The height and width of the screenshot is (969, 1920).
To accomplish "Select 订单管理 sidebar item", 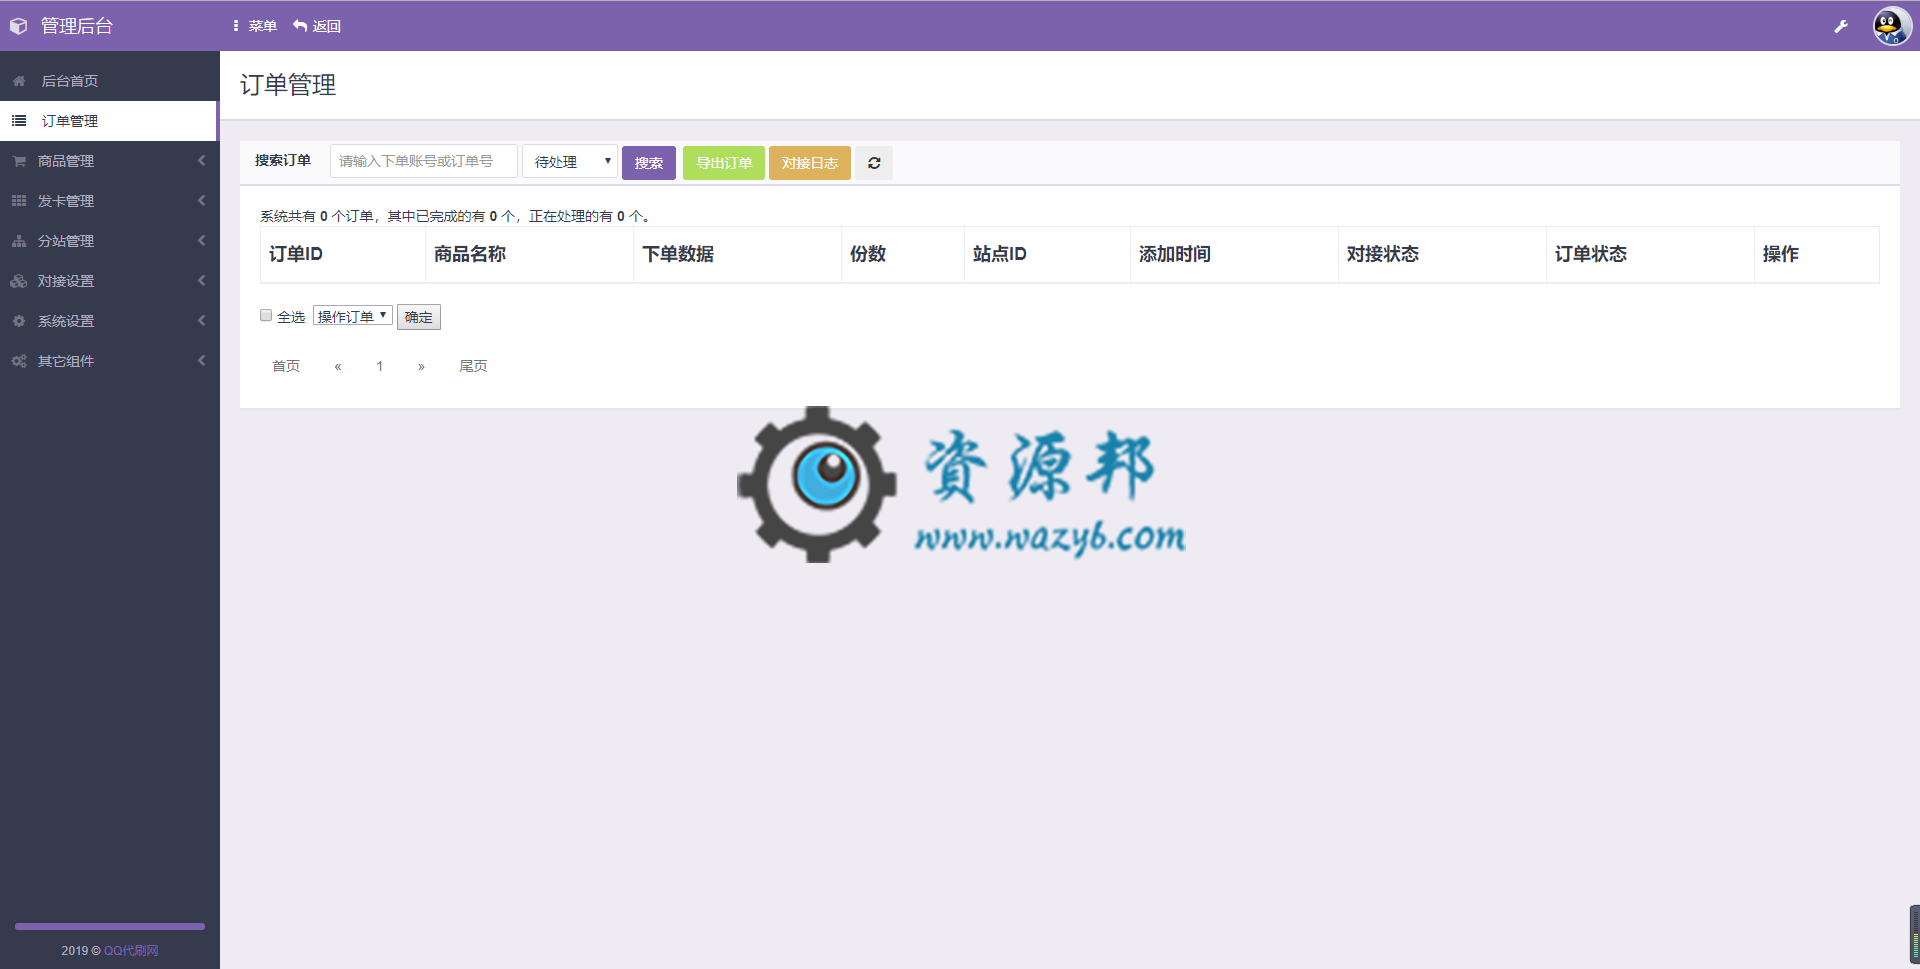I will pyautogui.click(x=109, y=121).
